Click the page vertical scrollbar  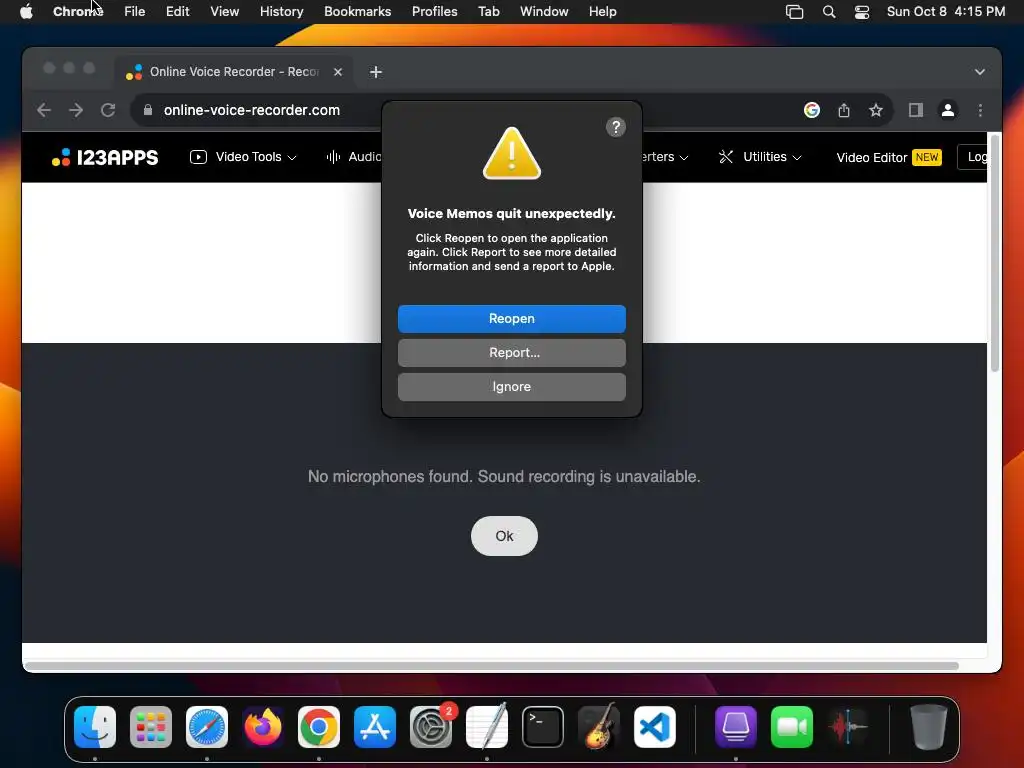tap(995, 253)
